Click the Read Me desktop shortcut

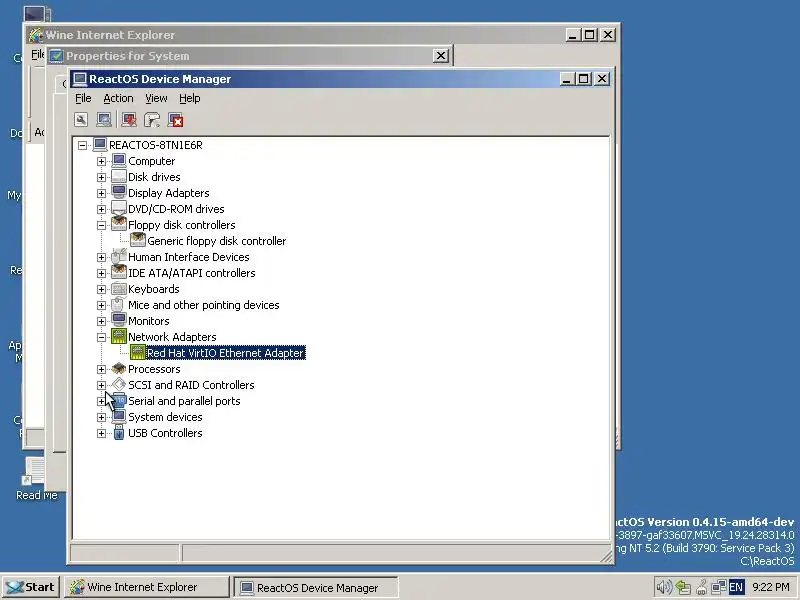coord(36,478)
